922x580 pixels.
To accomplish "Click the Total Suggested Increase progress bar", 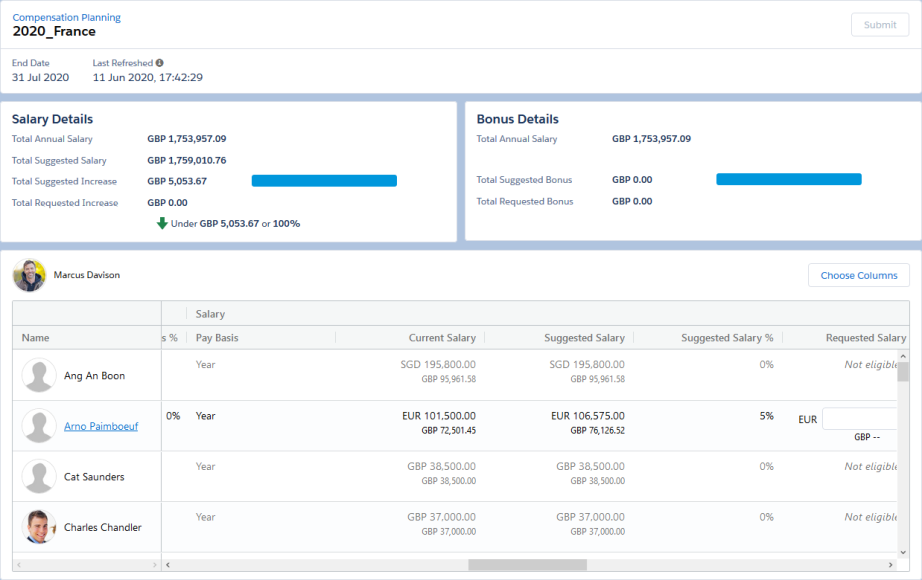I will pos(323,180).
